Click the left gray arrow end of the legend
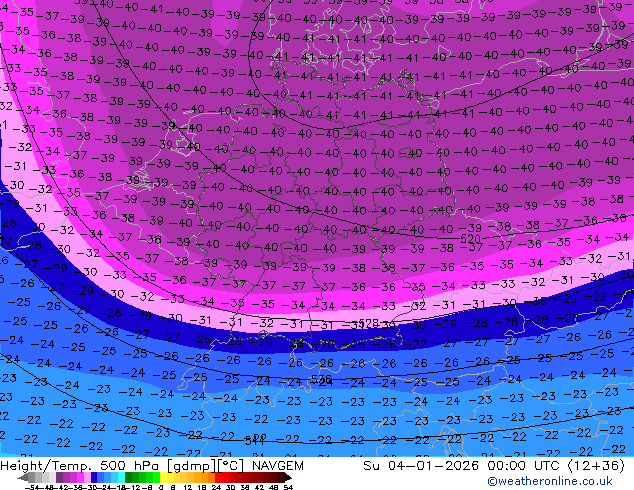Screen dimensions: 634x490 pos(23,477)
